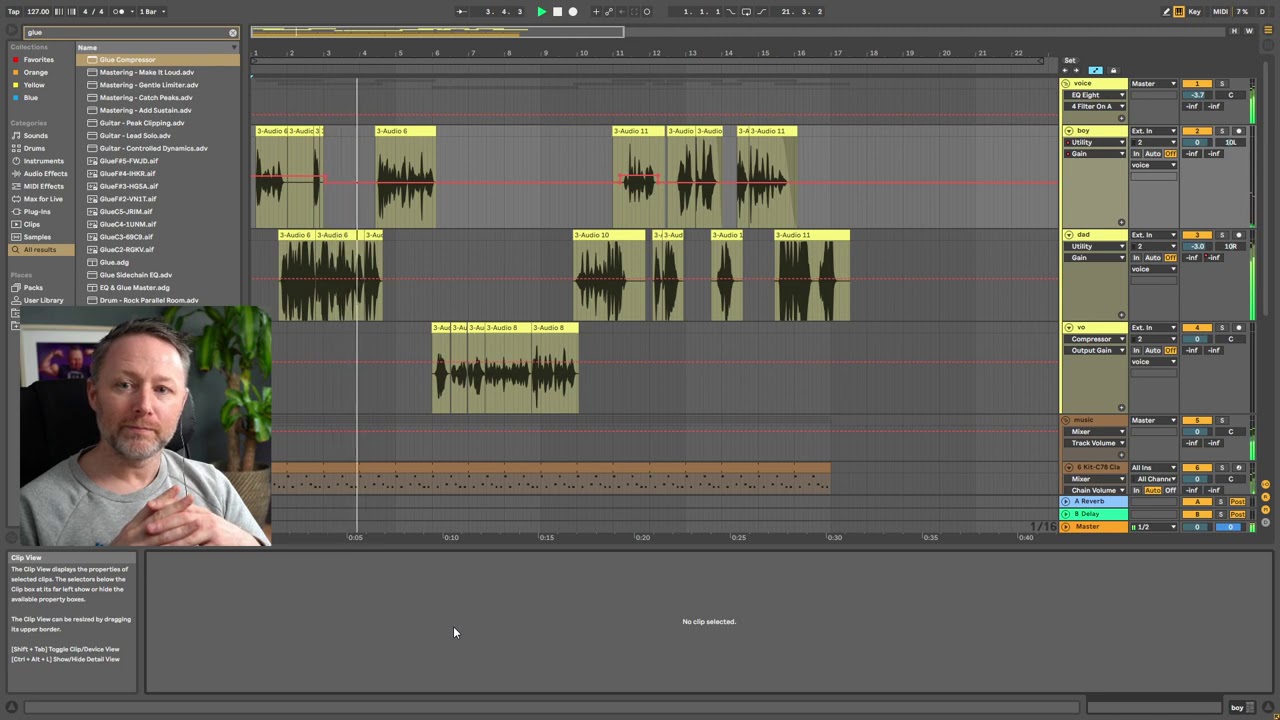Screen dimensions: 1280x720
Task: Open Audio Effects category in browser
Action: tap(43, 174)
